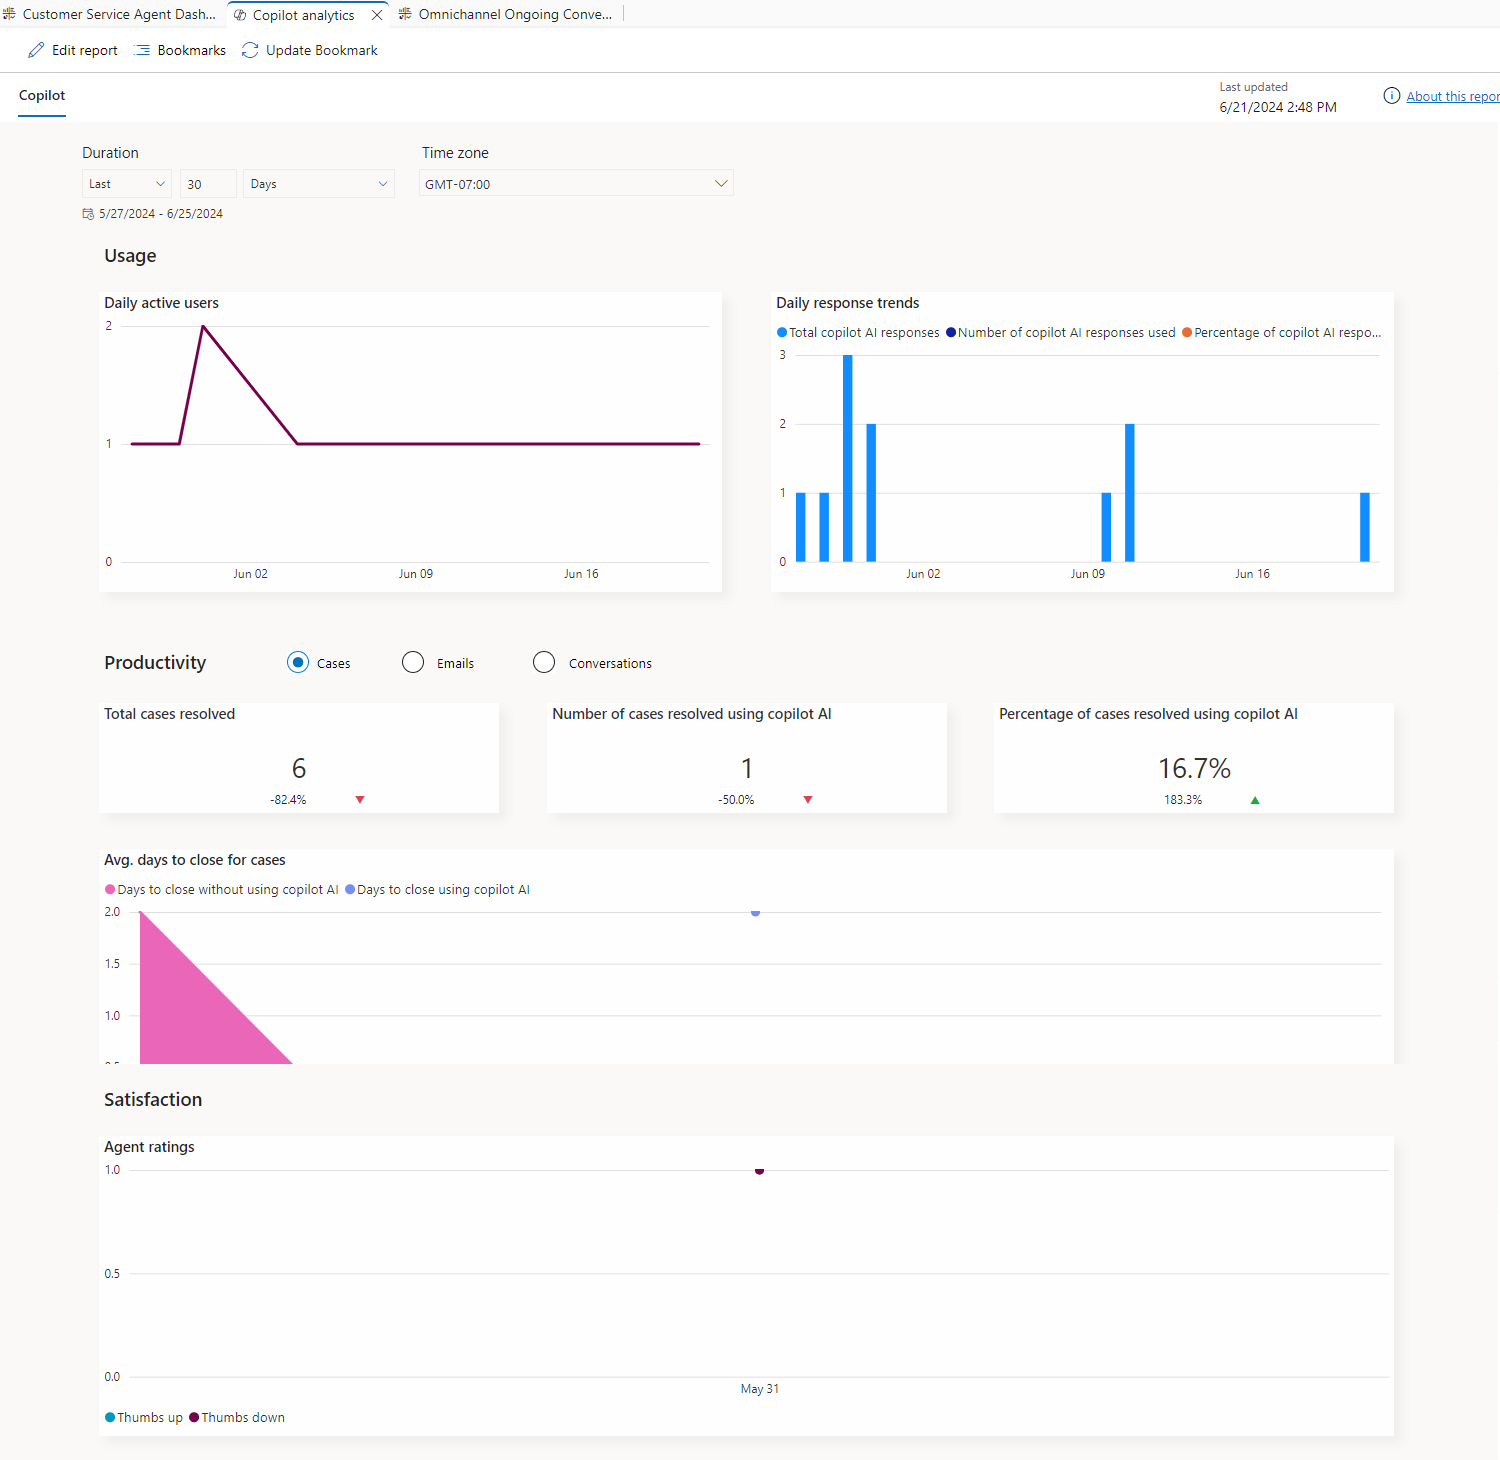Viewport: 1500px width, 1460px height.
Task: Expand the GMT-07:00 time zone dropdown
Action: coord(576,184)
